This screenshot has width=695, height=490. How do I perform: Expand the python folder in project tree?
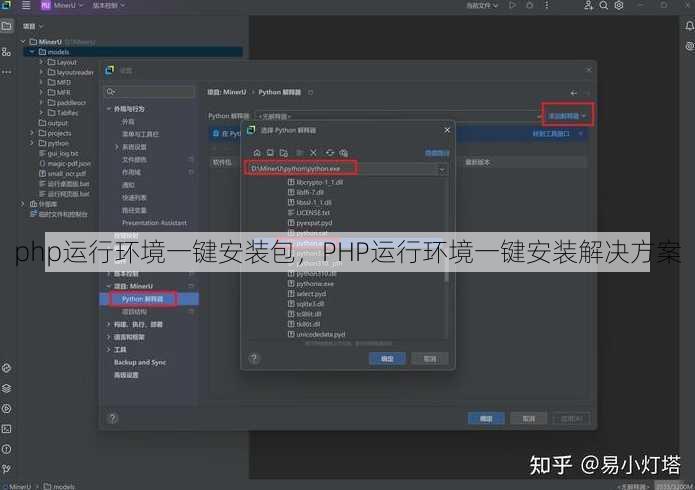click(x=32, y=143)
